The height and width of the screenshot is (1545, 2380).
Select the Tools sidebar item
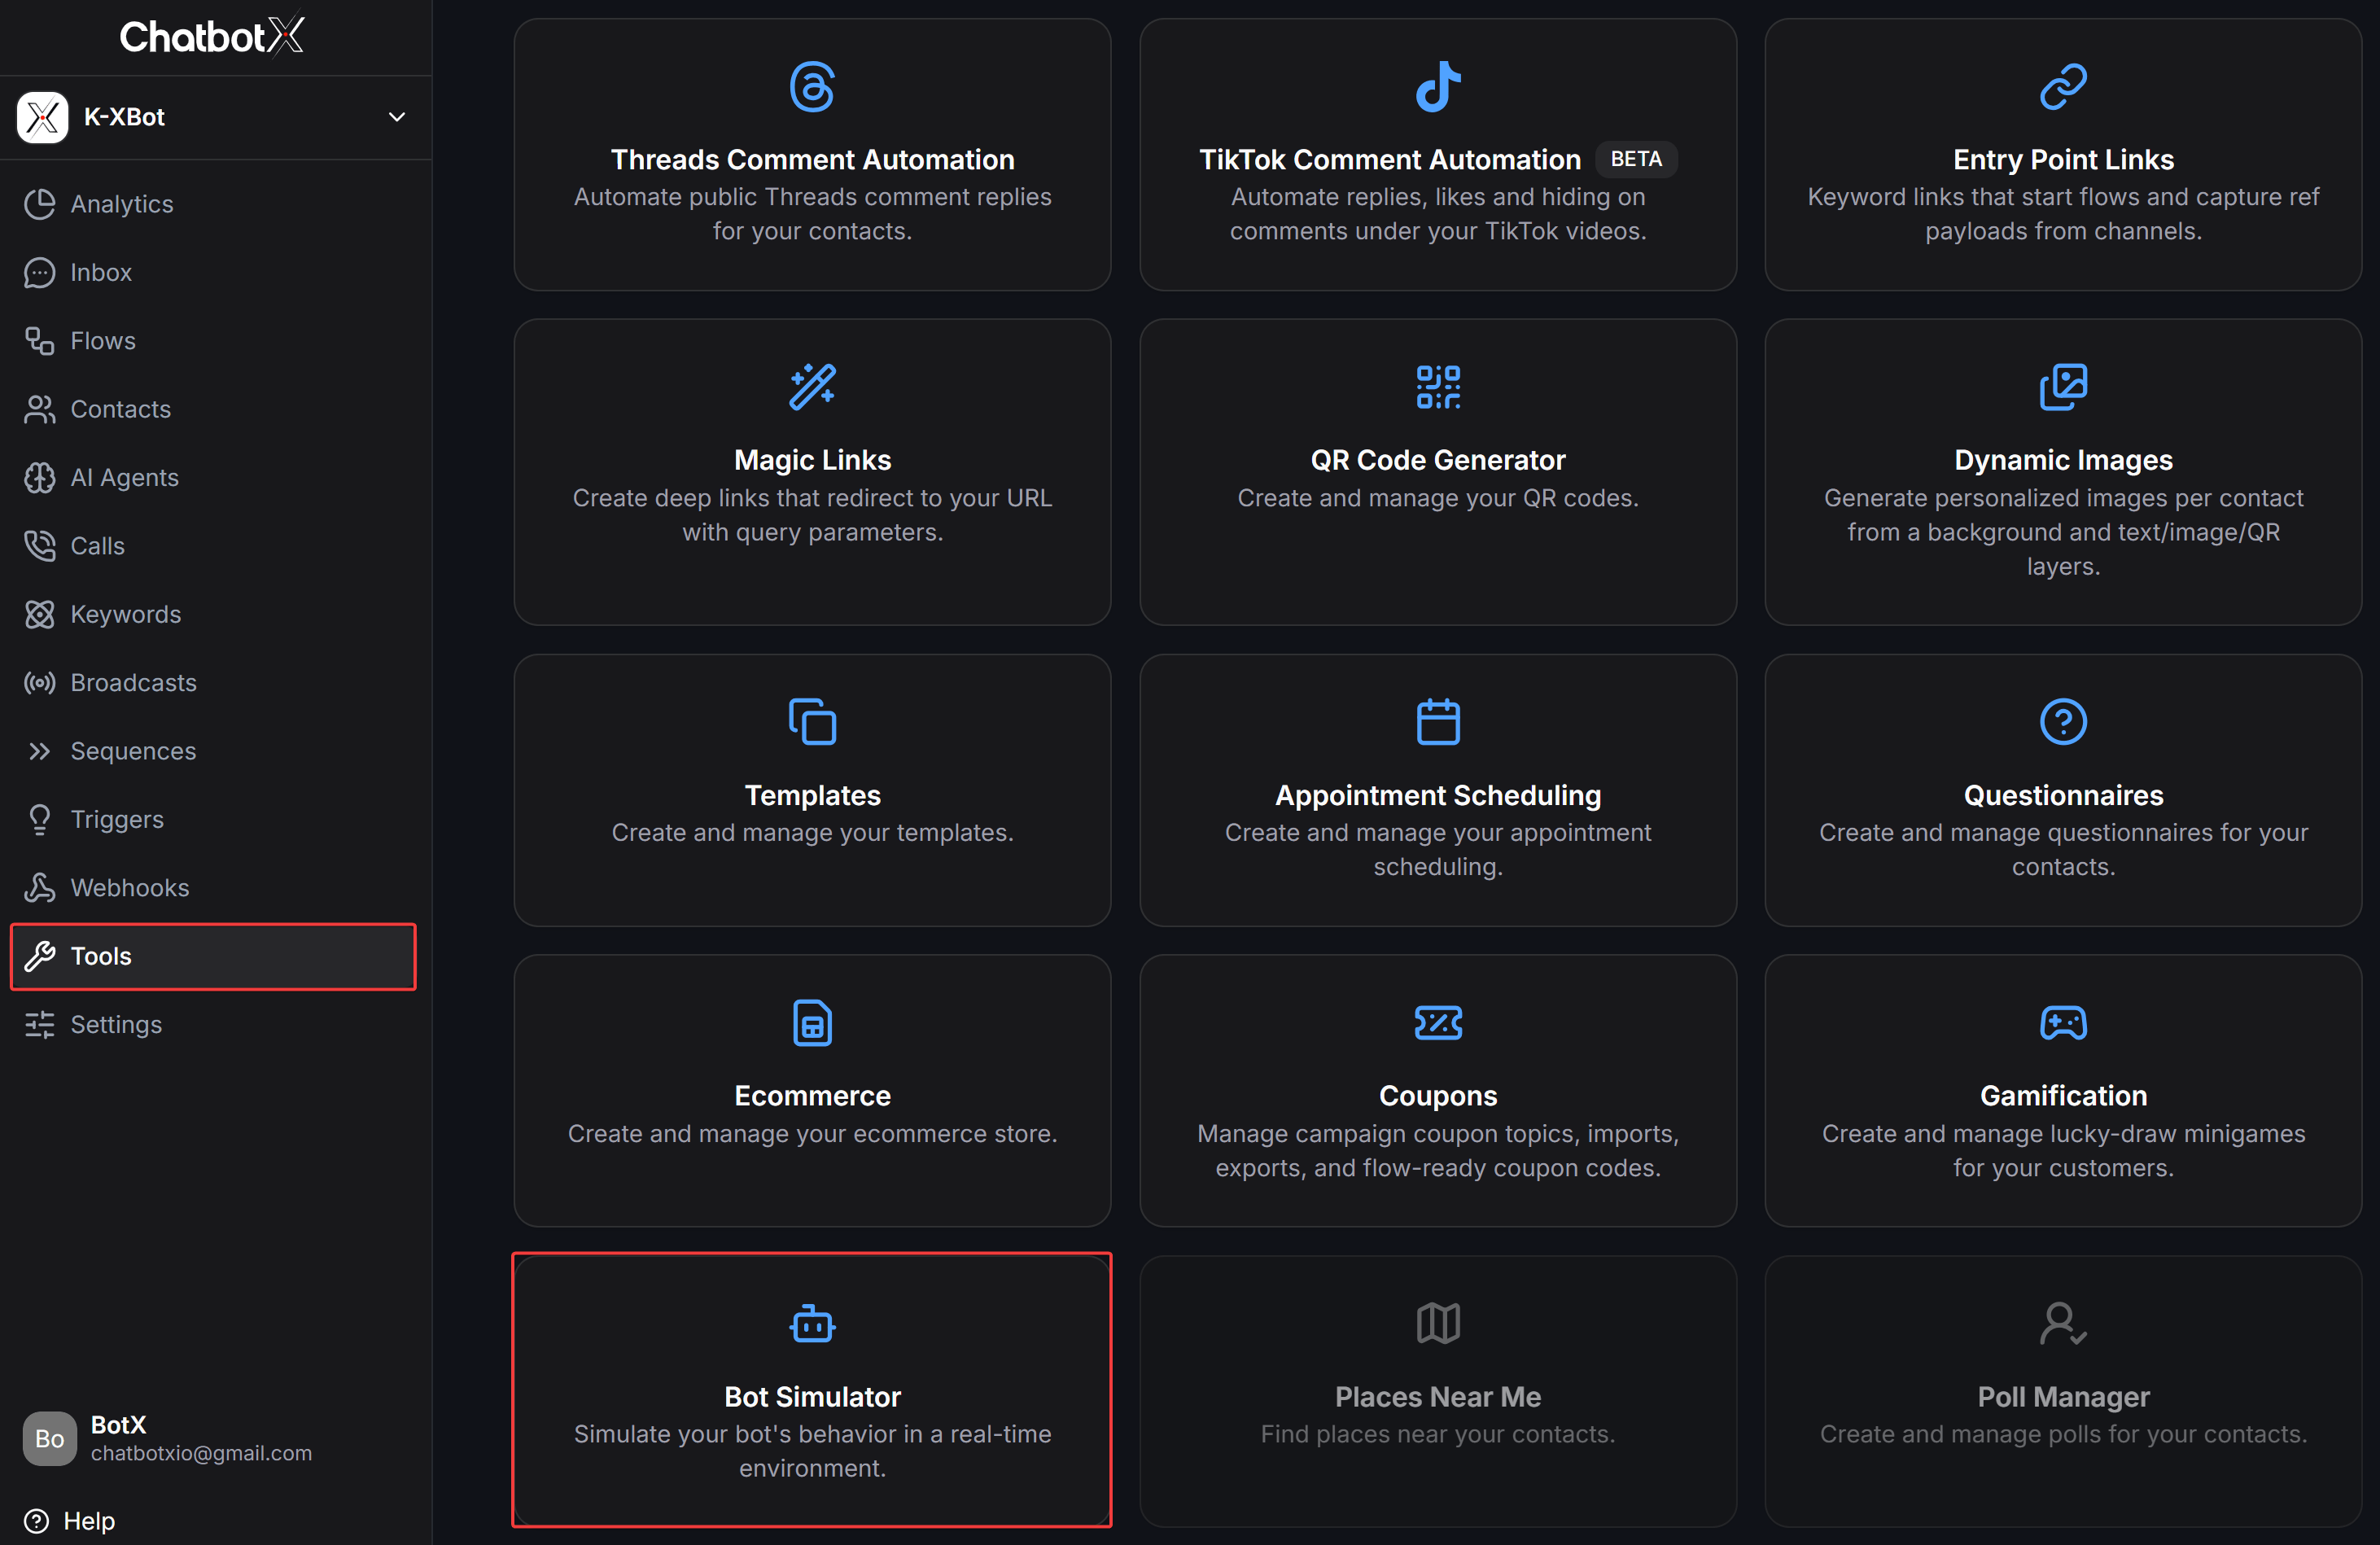coord(213,956)
